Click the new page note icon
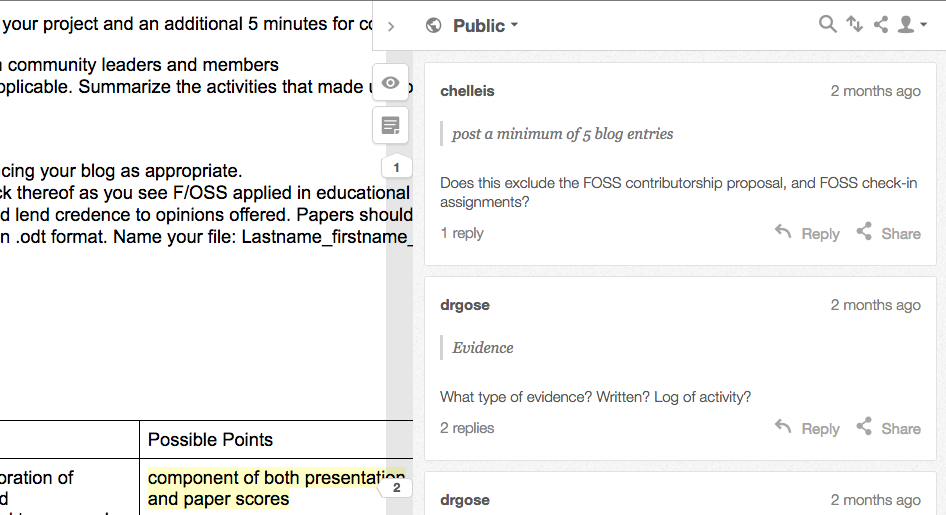946x515 pixels. pos(390,125)
